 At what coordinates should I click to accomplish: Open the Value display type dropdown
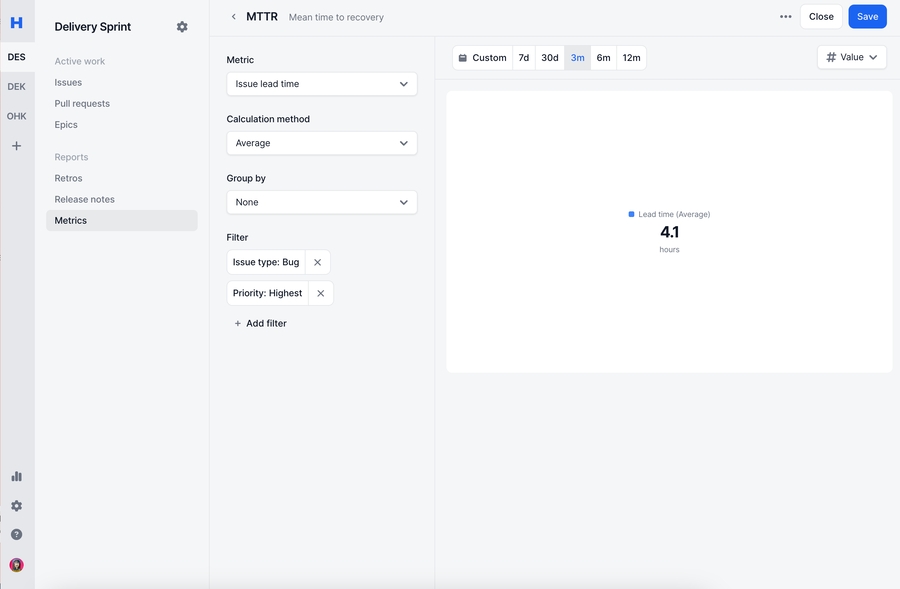(x=851, y=58)
